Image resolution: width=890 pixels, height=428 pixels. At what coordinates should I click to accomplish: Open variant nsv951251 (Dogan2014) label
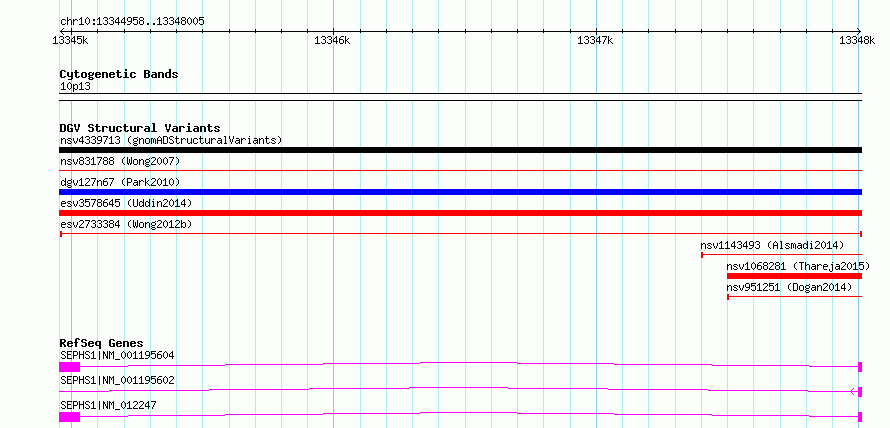(789, 288)
